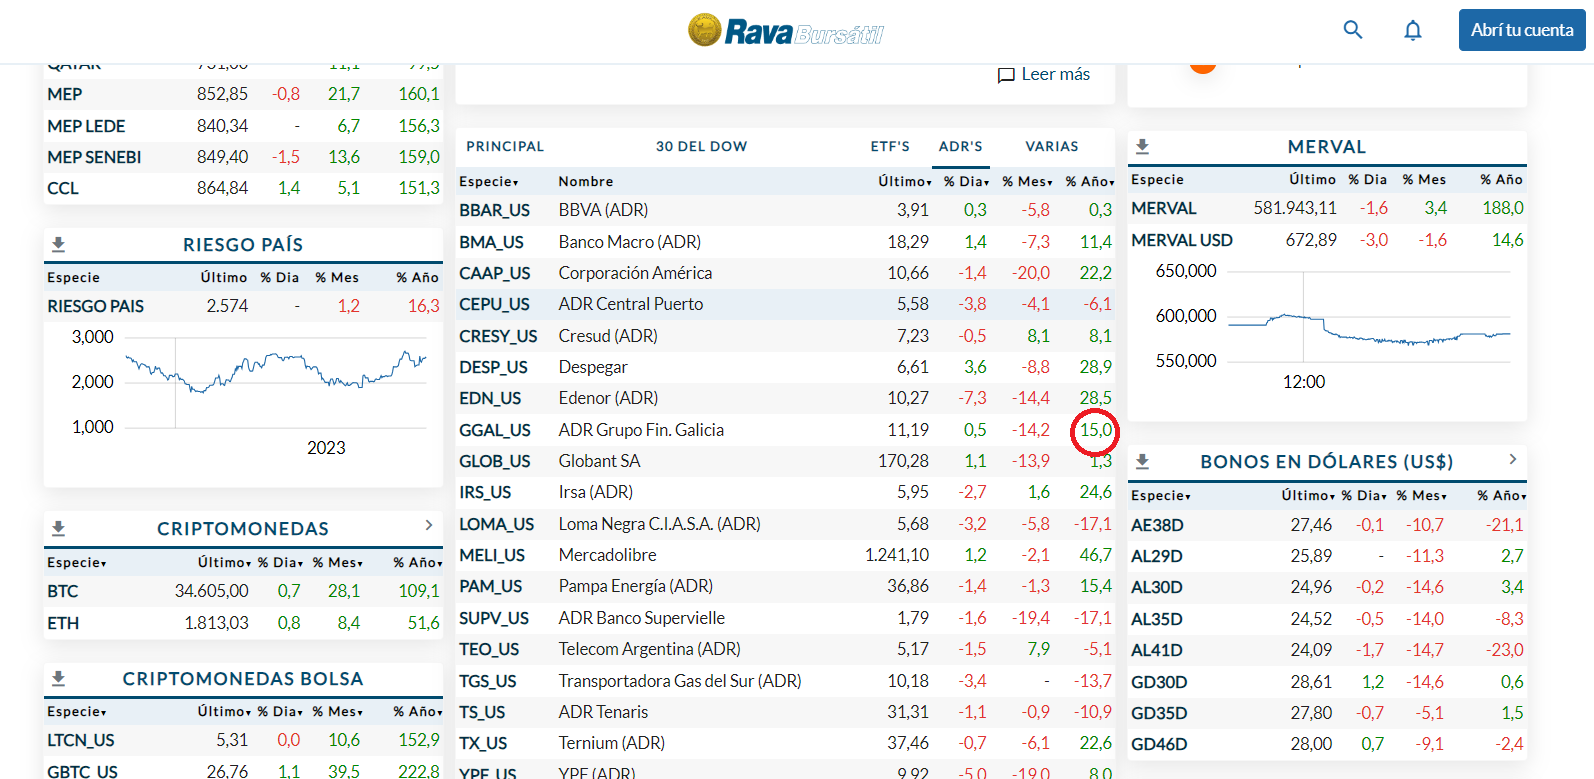Open the BMA_US ticker
The height and width of the screenshot is (779, 1594).
[492, 242]
